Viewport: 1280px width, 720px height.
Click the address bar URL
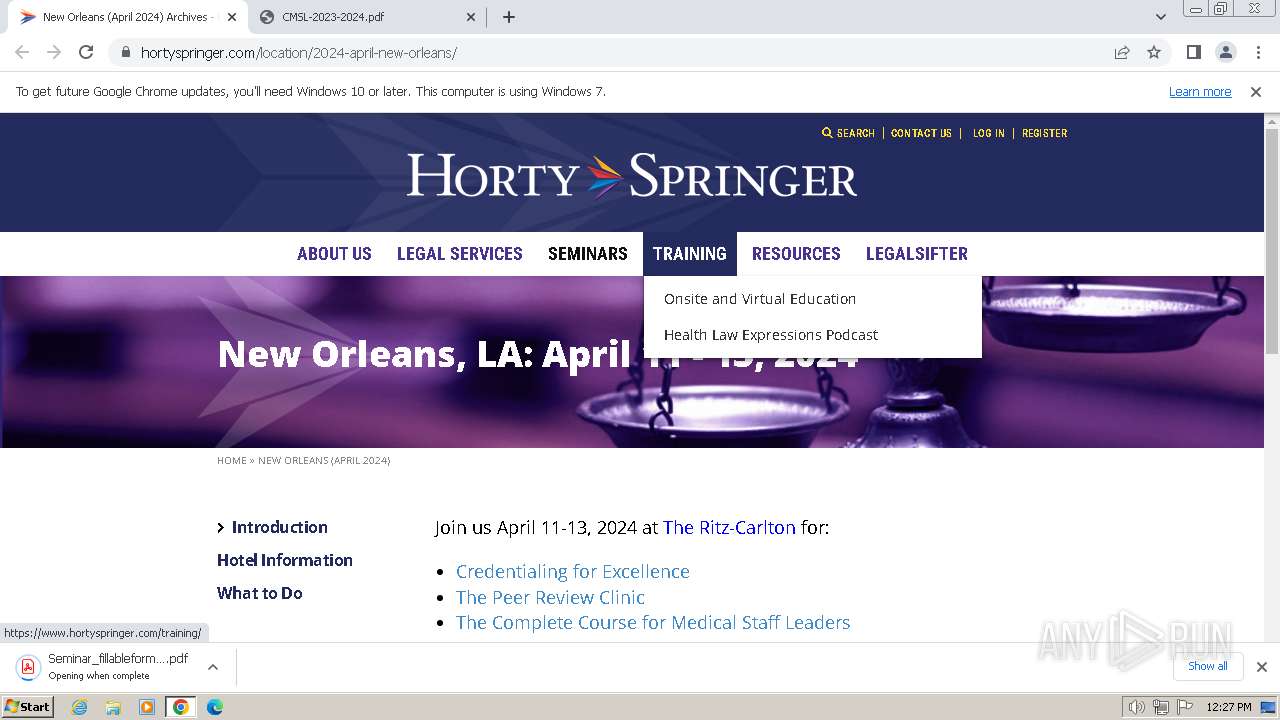pos(299,52)
